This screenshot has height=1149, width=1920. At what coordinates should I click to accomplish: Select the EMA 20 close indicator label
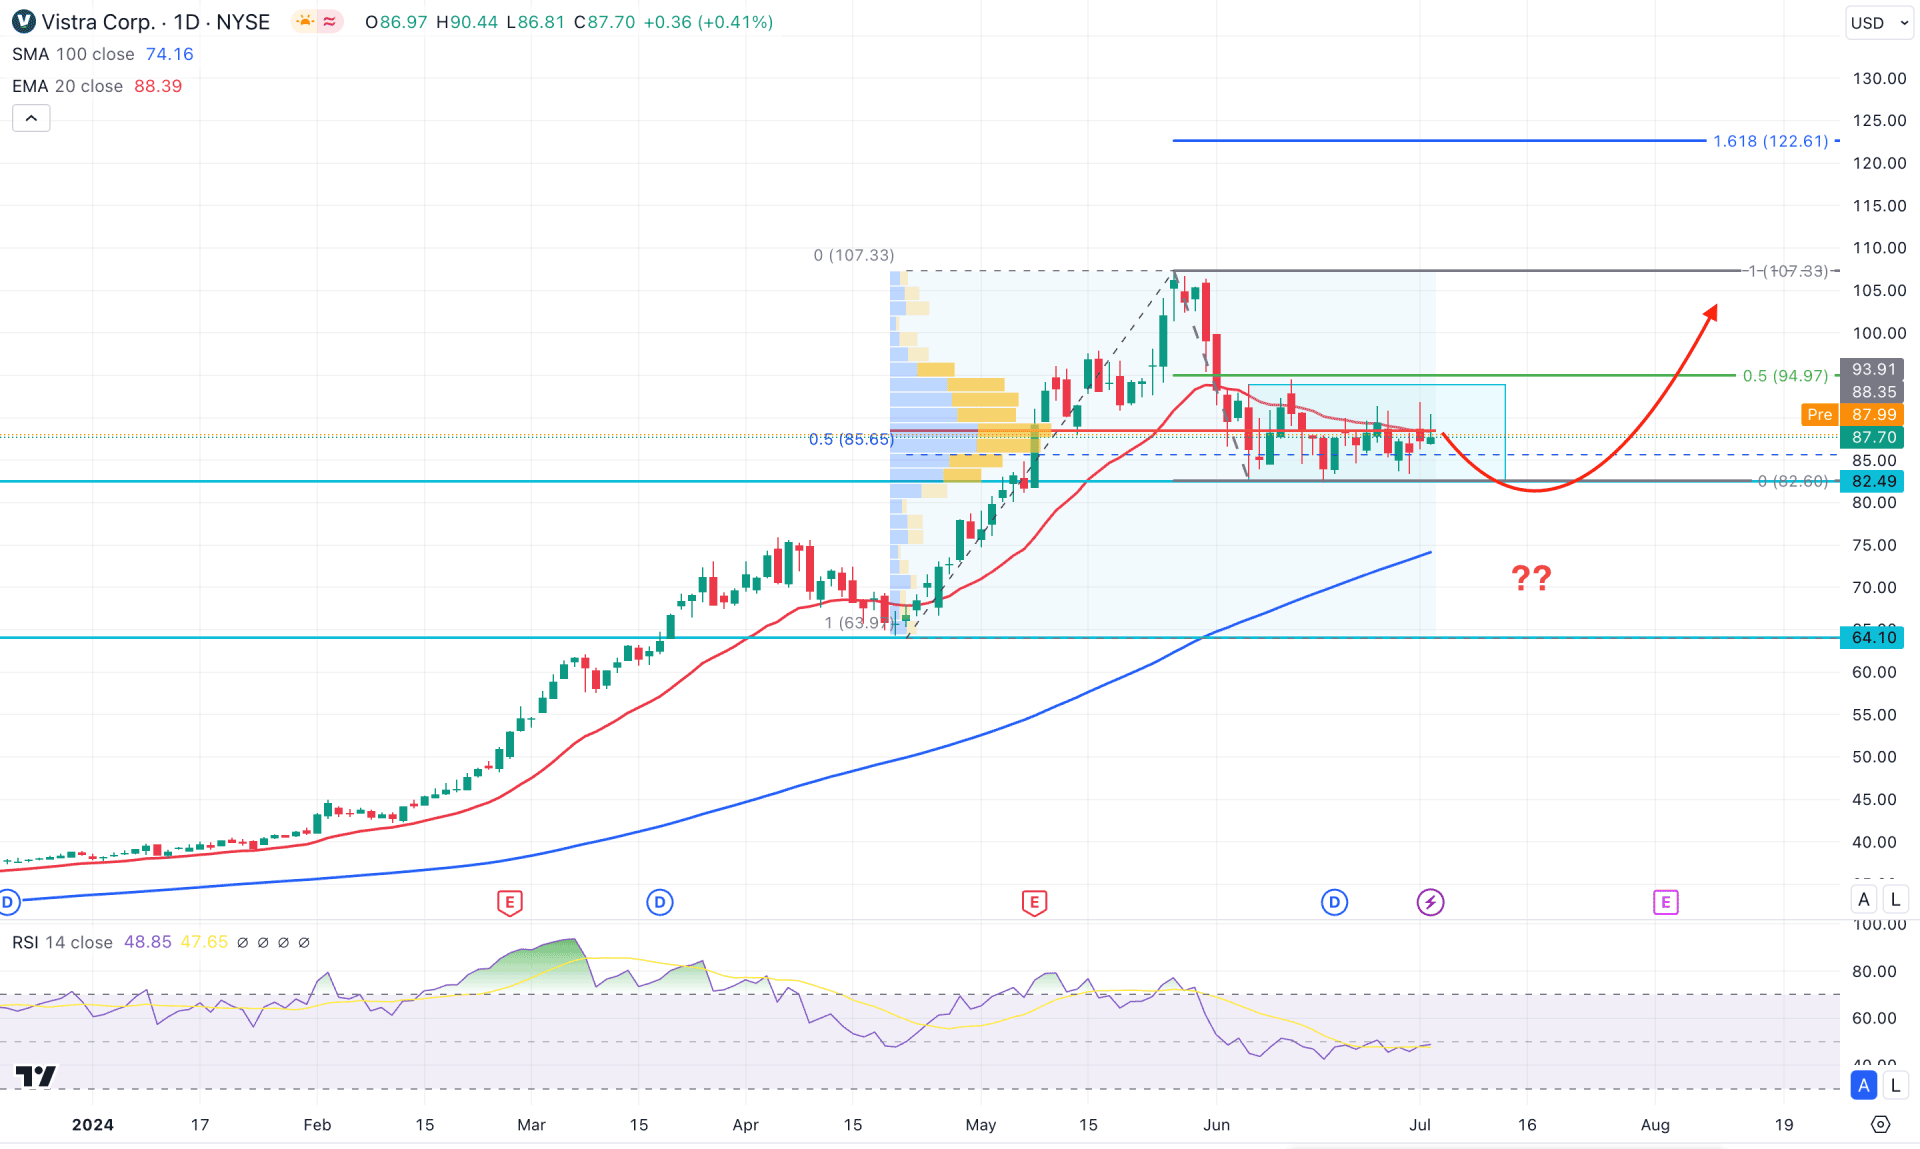(67, 86)
